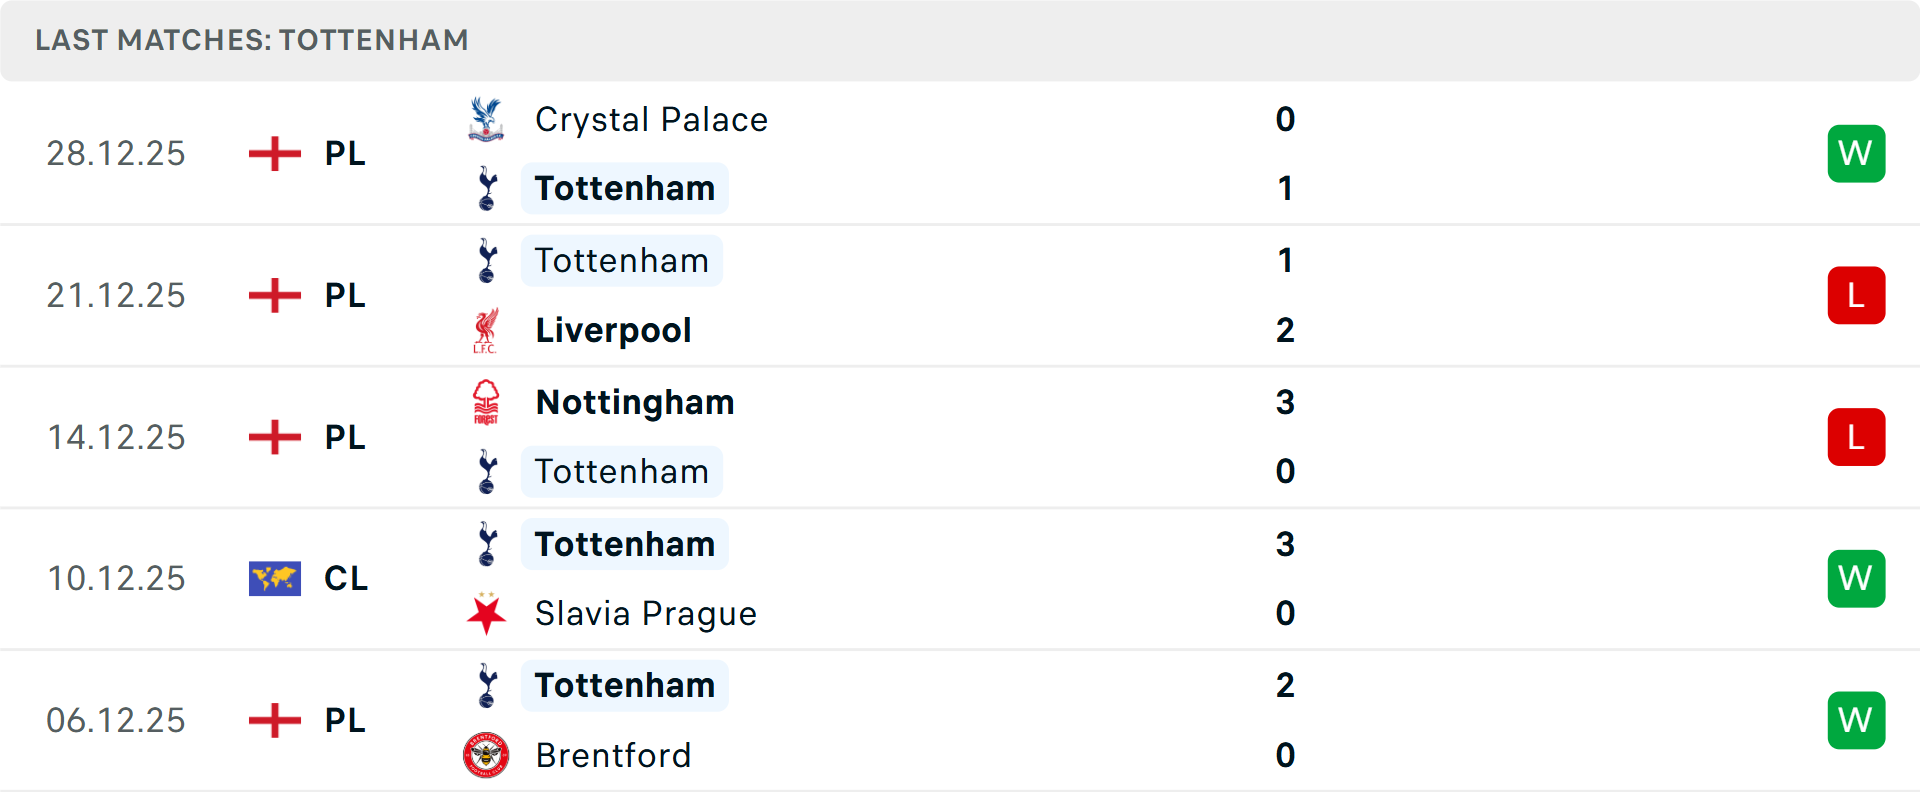Viewport: 1920px width, 792px height.
Task: Click the Nottingham Forest crest icon
Action: coord(486,402)
